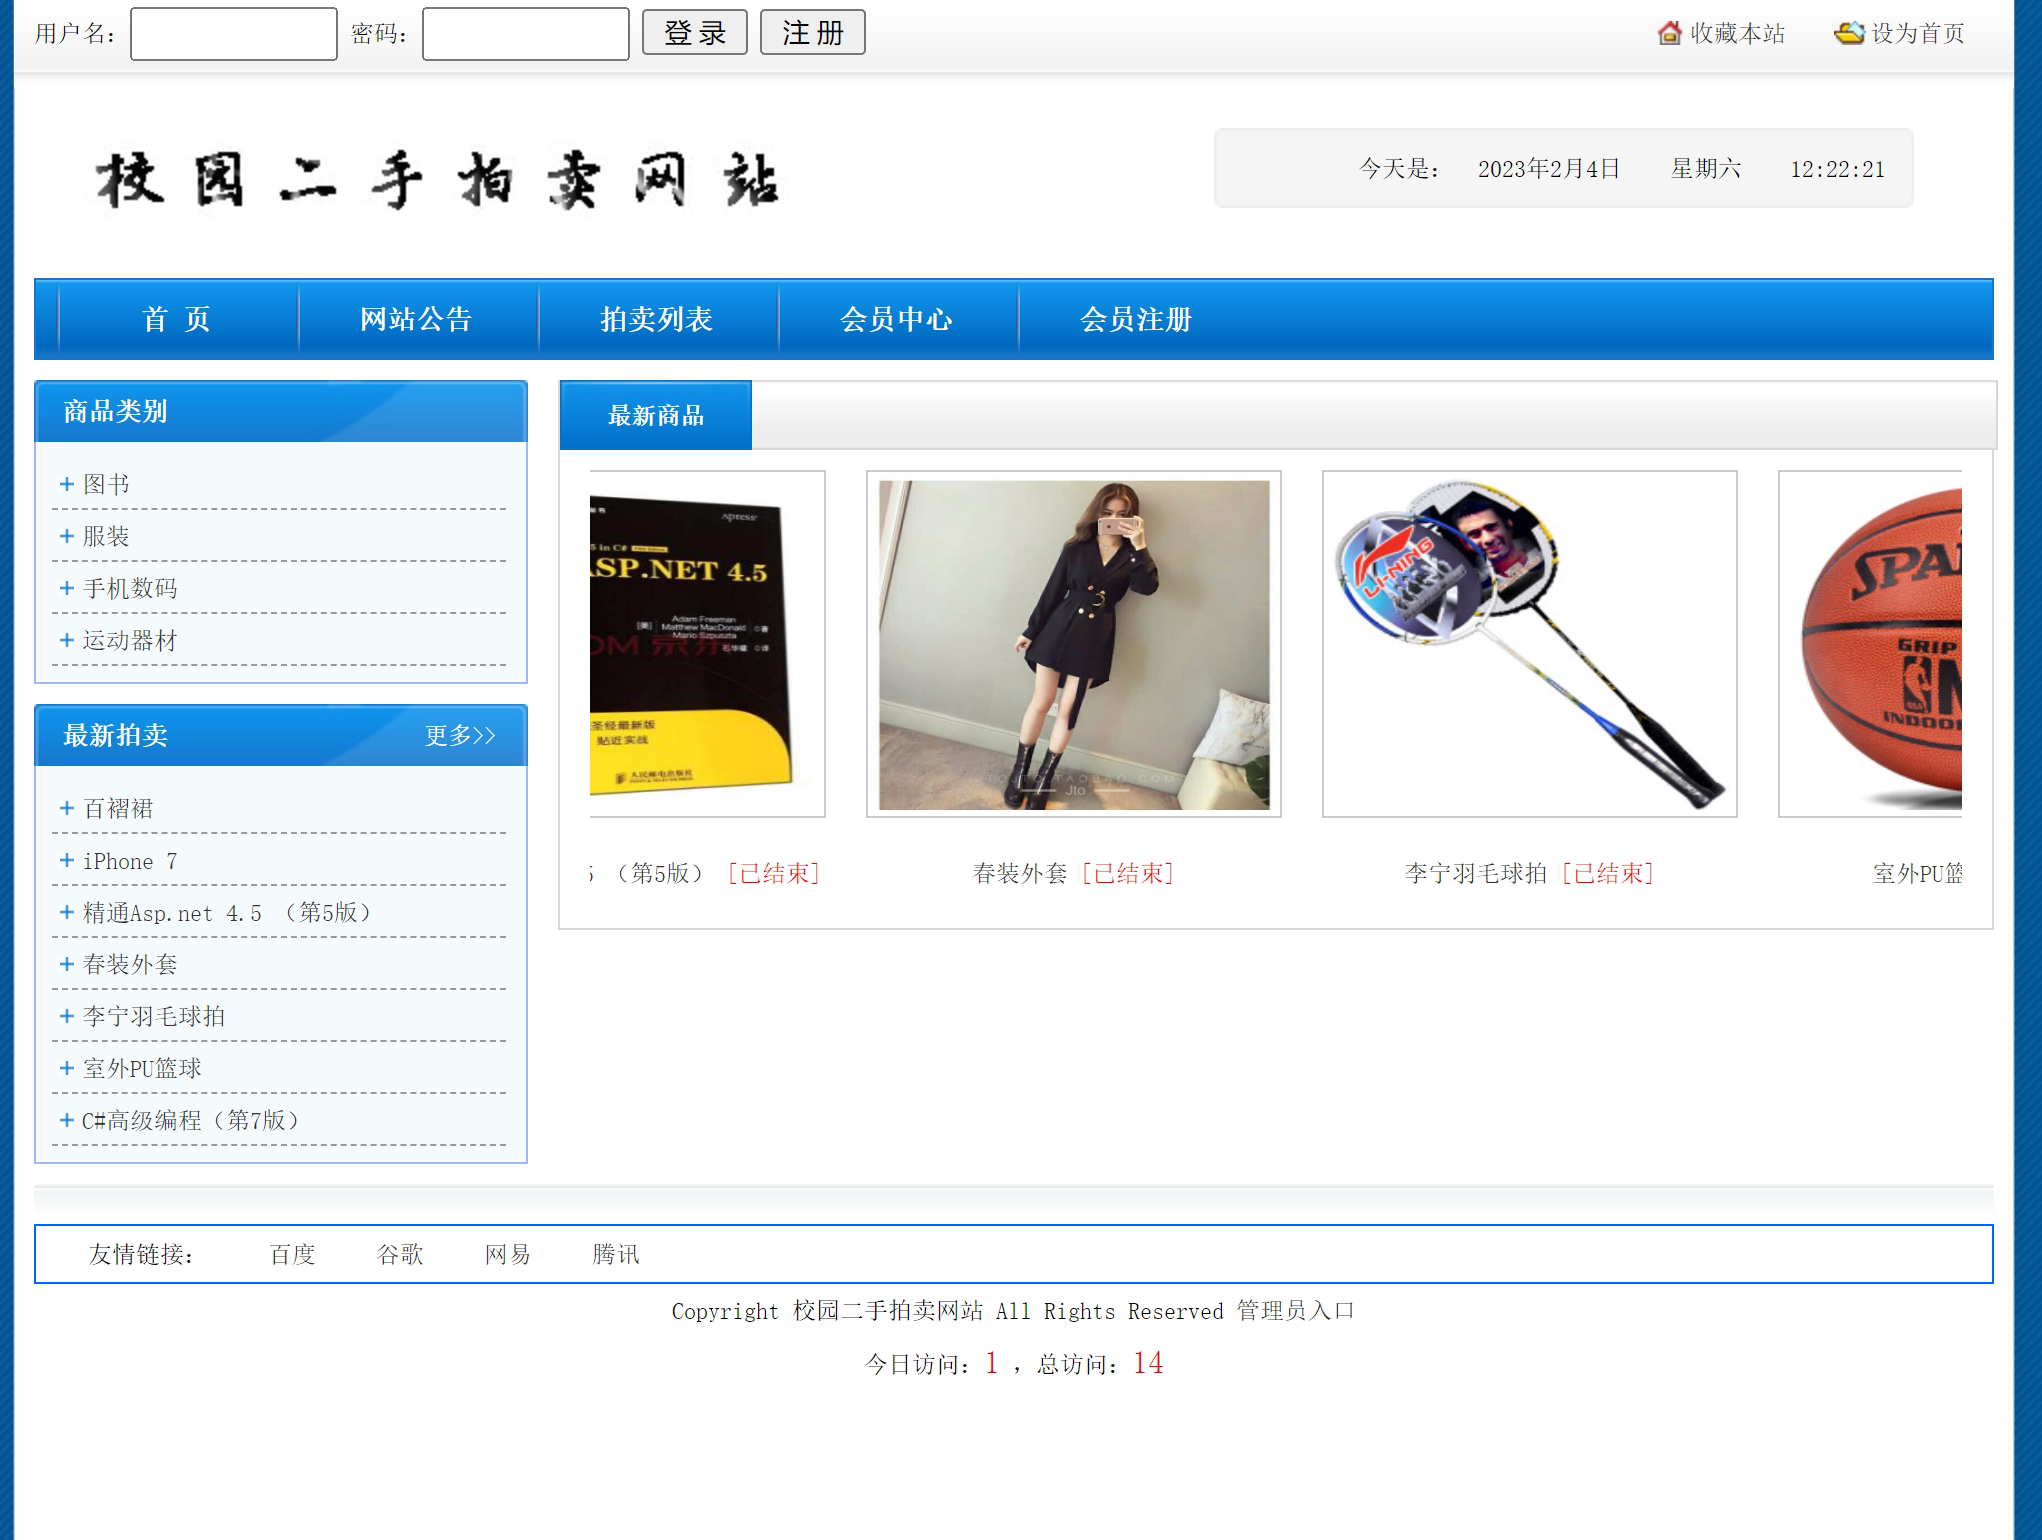2042x1540 pixels.
Task: Open the 管理员入口 admin link
Action: pyautogui.click(x=1295, y=1311)
